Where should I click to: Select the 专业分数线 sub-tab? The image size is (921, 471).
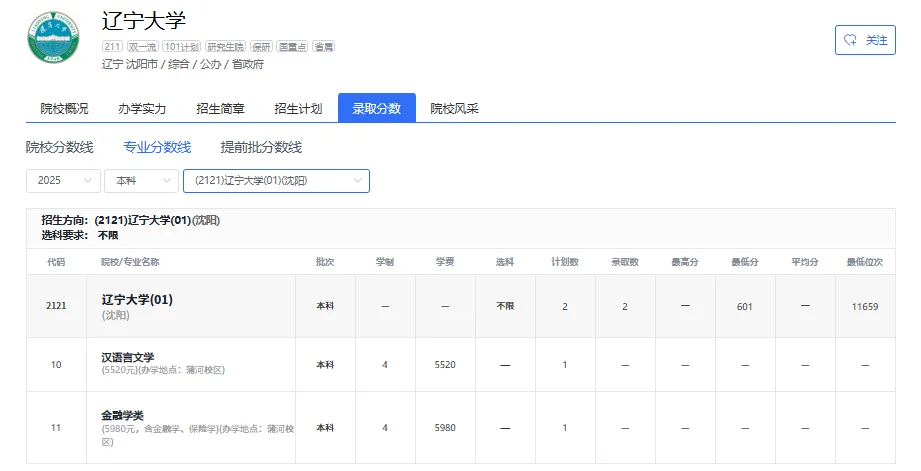coord(157,147)
